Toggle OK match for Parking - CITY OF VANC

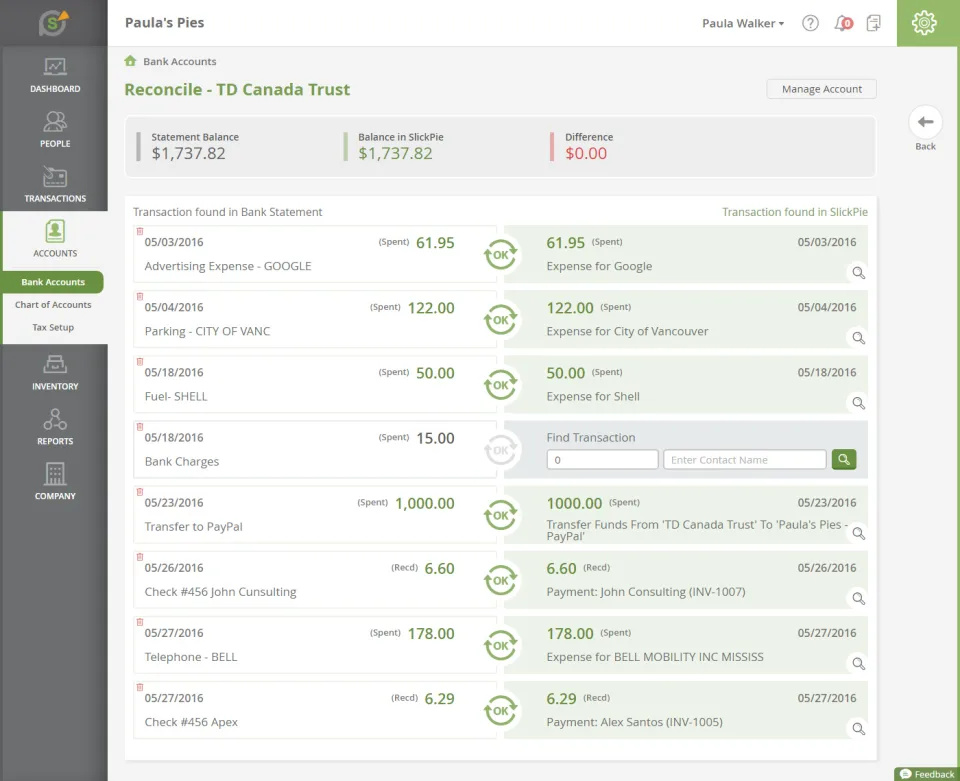click(500, 320)
